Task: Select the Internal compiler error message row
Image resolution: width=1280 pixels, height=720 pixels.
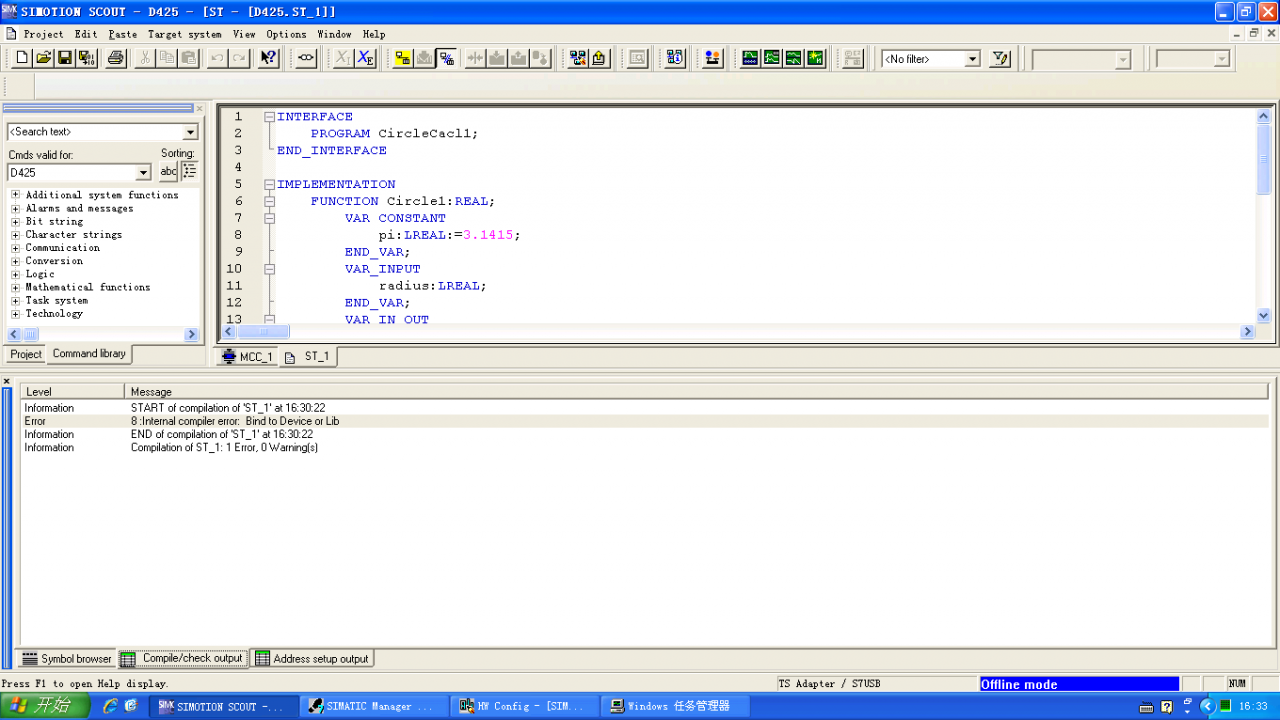Action: tap(644, 421)
